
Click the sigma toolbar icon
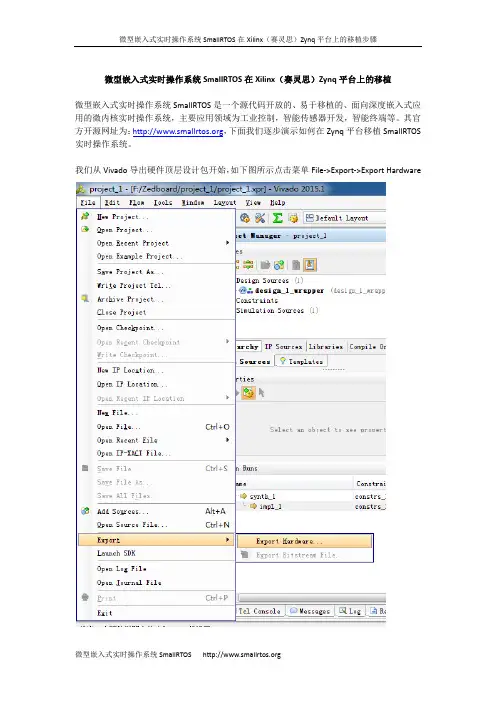click(278, 218)
